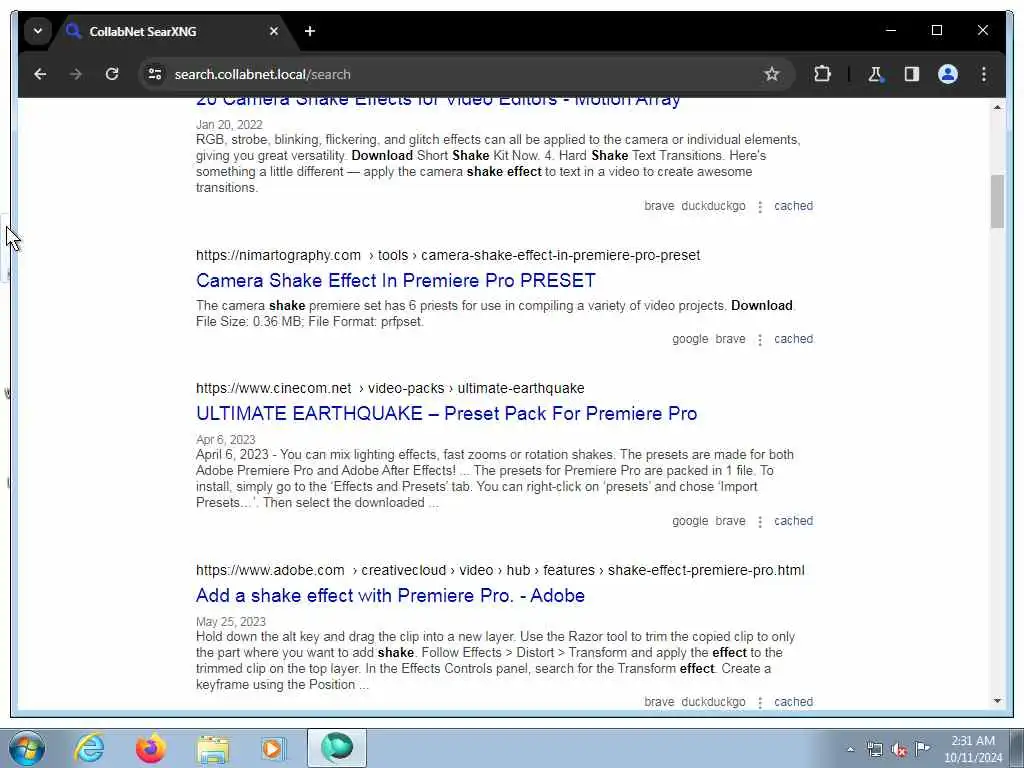Click the scrollbar down arrow

pyautogui.click(x=997, y=701)
